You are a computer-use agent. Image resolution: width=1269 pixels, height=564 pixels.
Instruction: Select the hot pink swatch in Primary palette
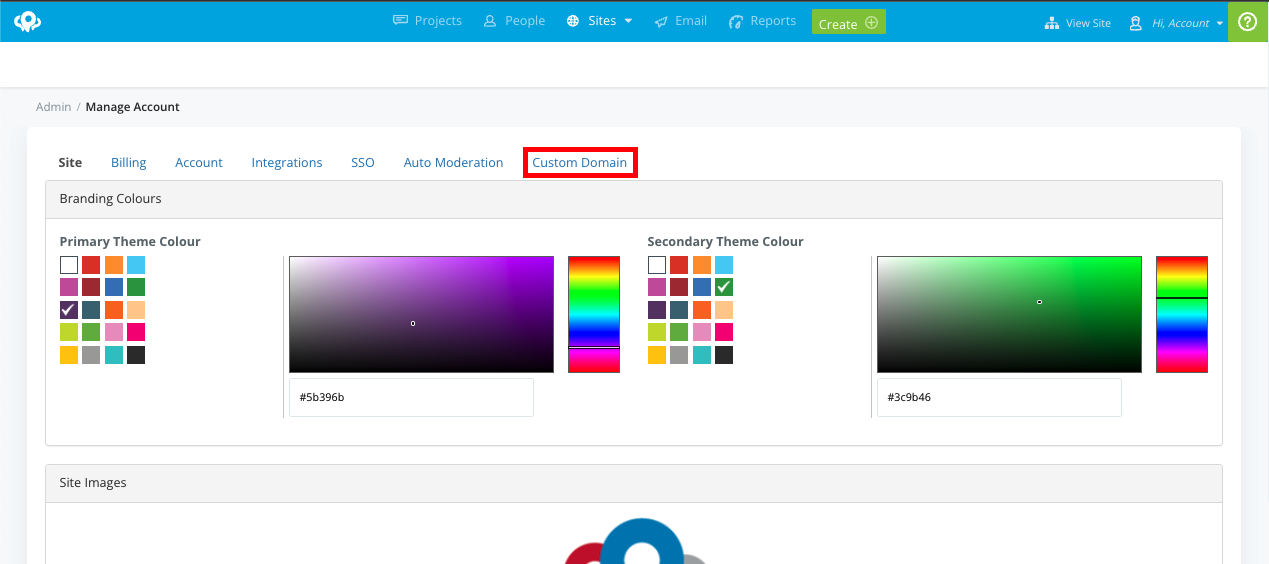136,332
